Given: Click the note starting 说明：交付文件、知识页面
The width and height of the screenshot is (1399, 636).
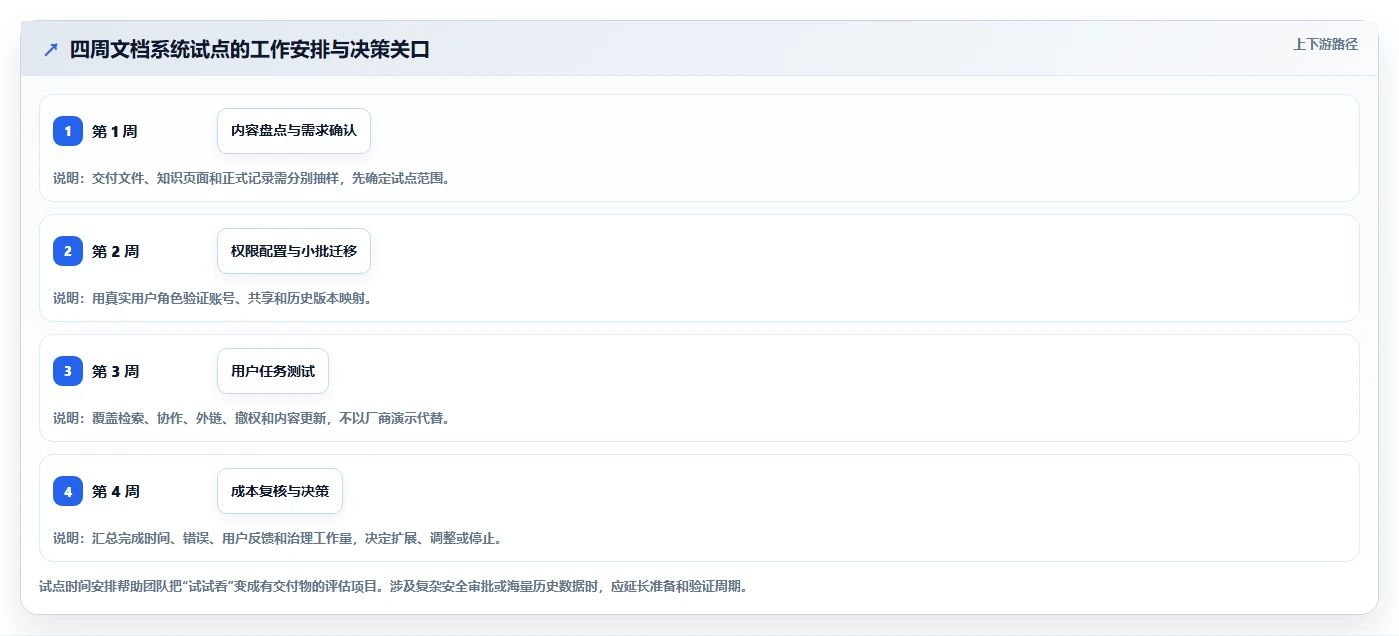Looking at the screenshot, I should 252,178.
